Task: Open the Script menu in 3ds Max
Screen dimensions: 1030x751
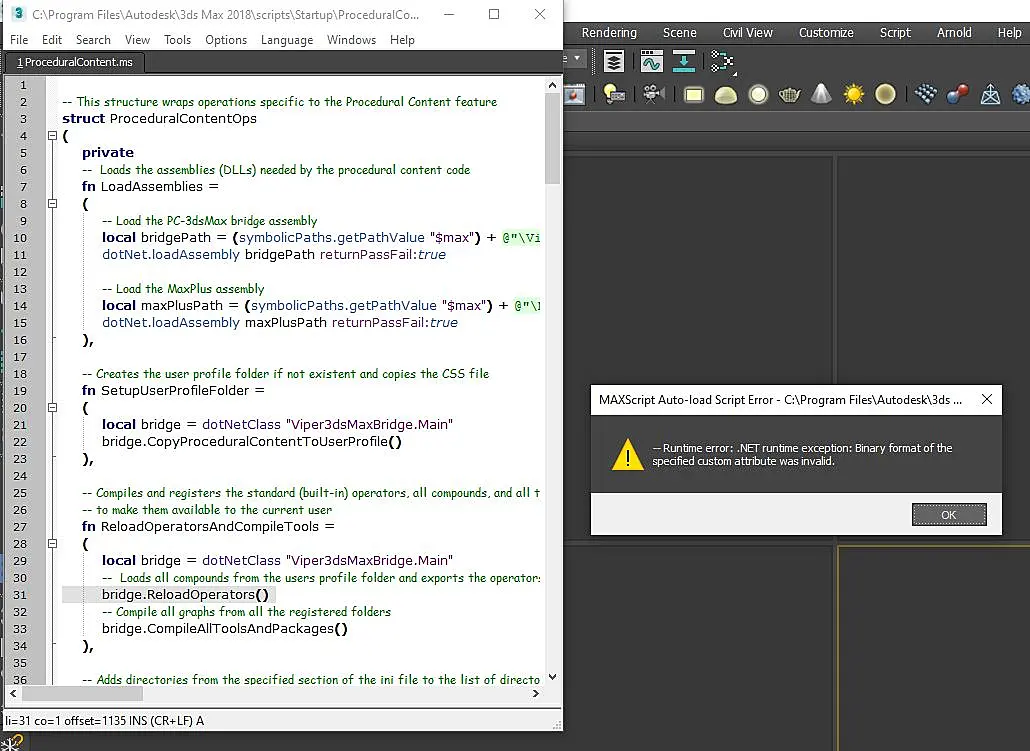Action: point(895,32)
